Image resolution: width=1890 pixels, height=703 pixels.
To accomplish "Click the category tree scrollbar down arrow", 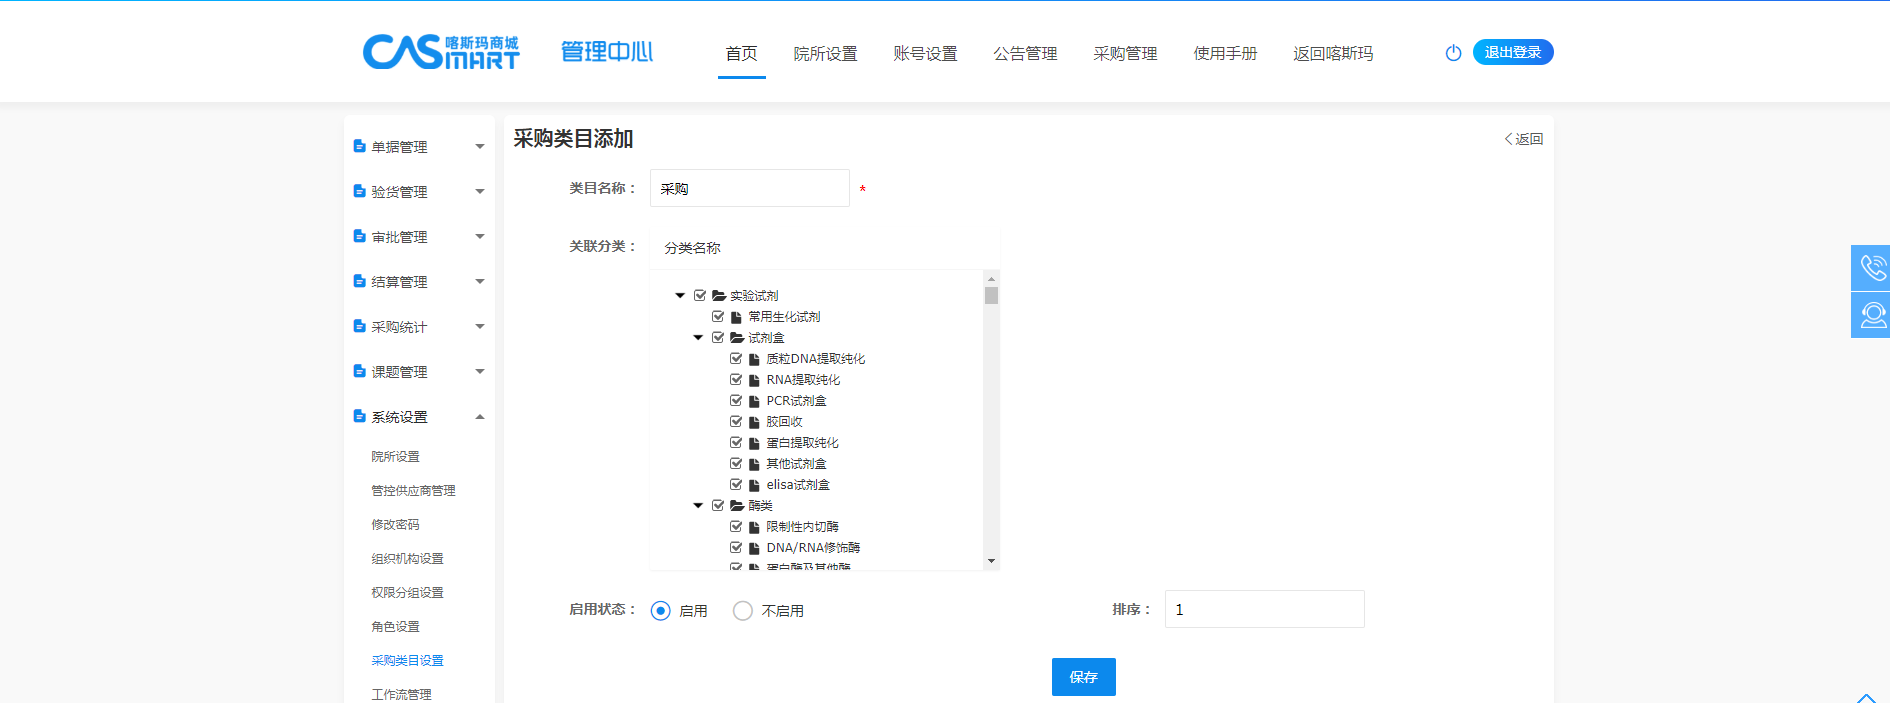I will point(991,561).
